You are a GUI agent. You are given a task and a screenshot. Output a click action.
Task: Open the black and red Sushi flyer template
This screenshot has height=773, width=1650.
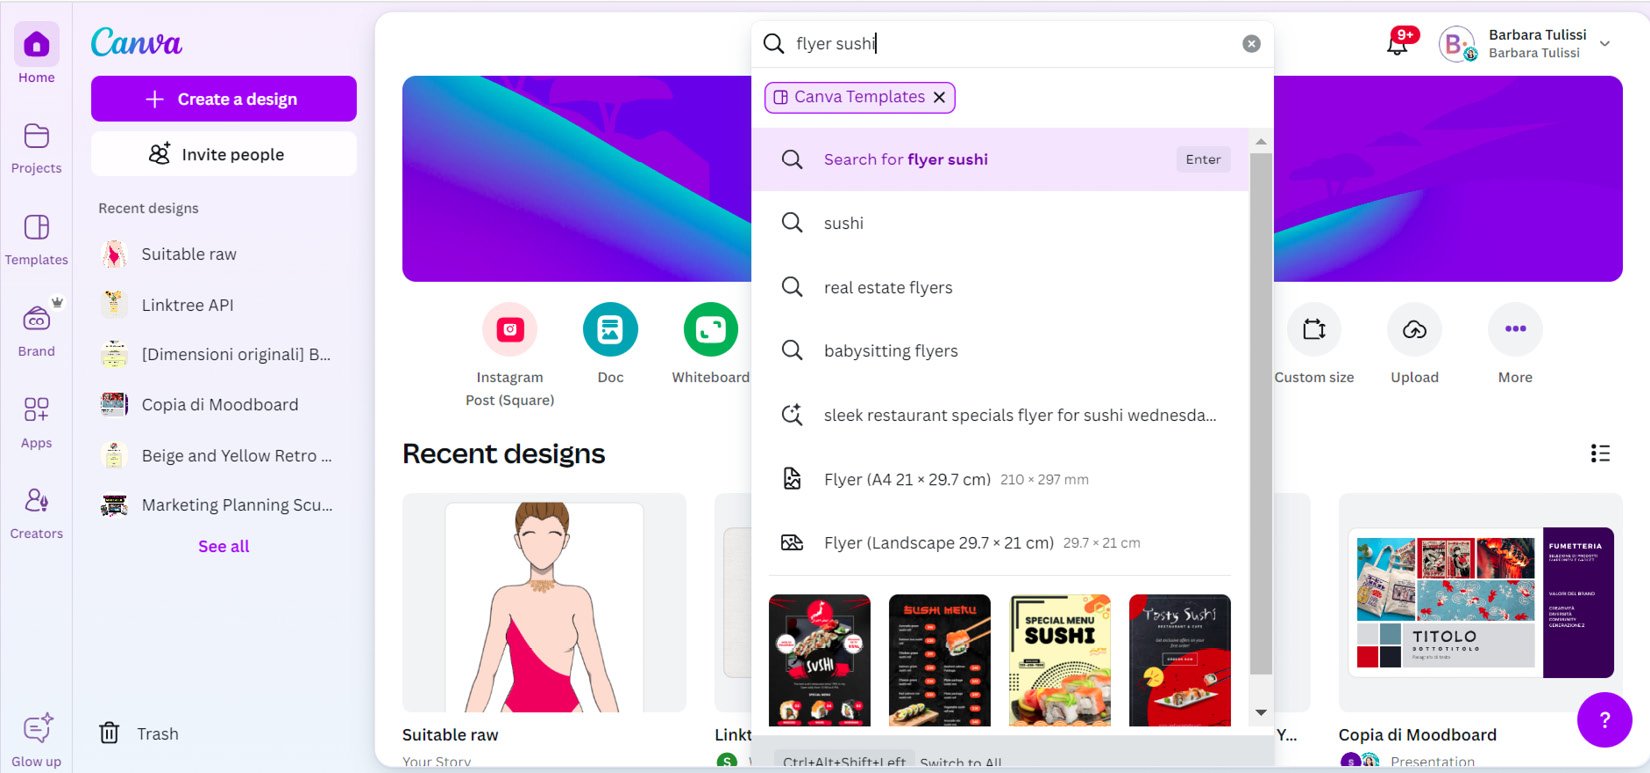pyautogui.click(x=820, y=660)
